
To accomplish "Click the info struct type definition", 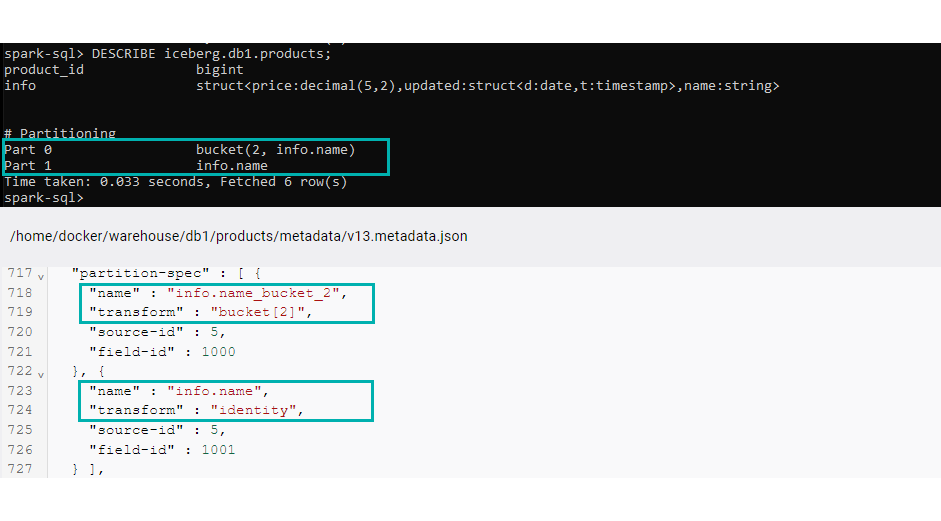I will [x=487, y=86].
